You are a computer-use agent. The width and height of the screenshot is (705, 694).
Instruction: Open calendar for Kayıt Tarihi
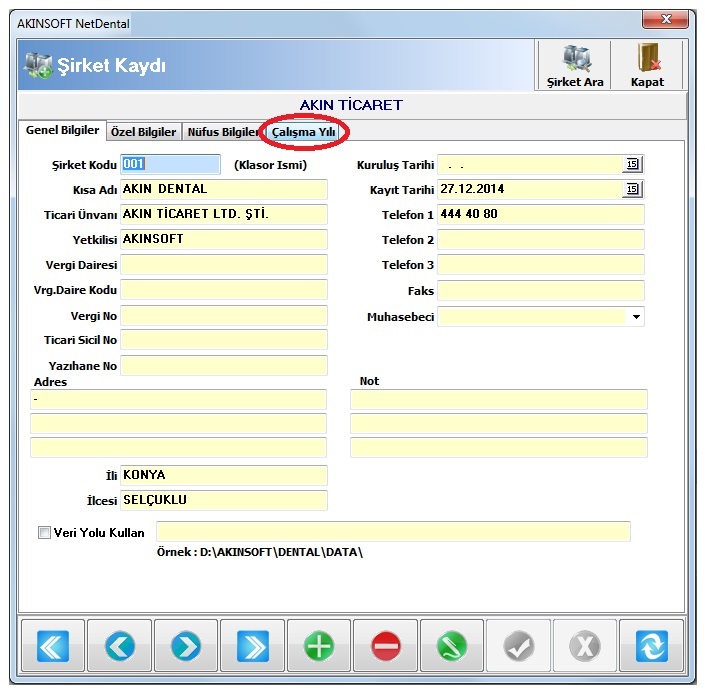point(632,189)
